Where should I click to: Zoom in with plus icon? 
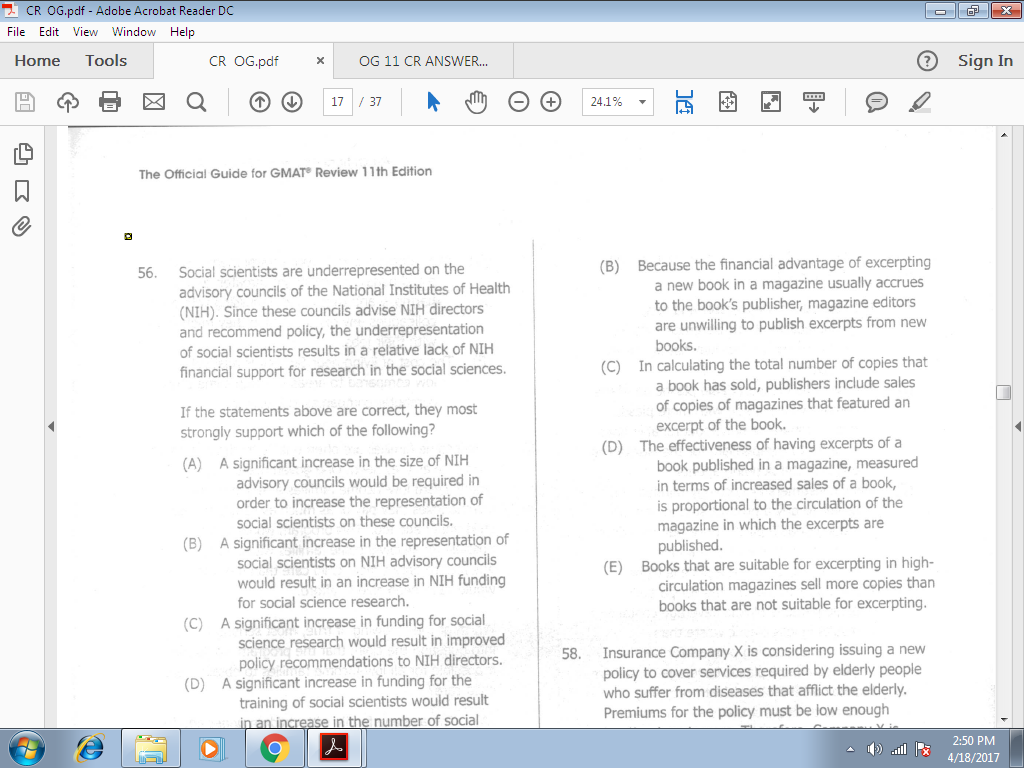pyautogui.click(x=551, y=102)
